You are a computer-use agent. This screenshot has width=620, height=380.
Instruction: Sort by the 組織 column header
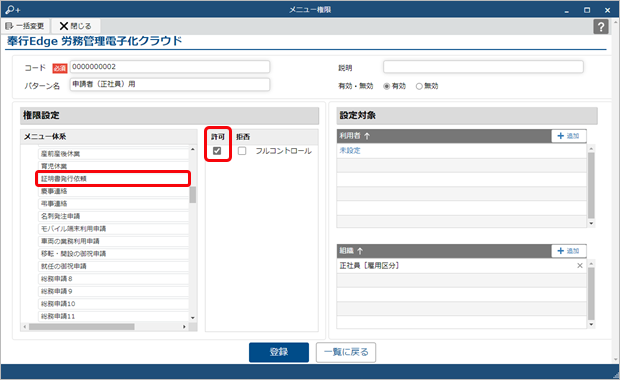coord(444,251)
